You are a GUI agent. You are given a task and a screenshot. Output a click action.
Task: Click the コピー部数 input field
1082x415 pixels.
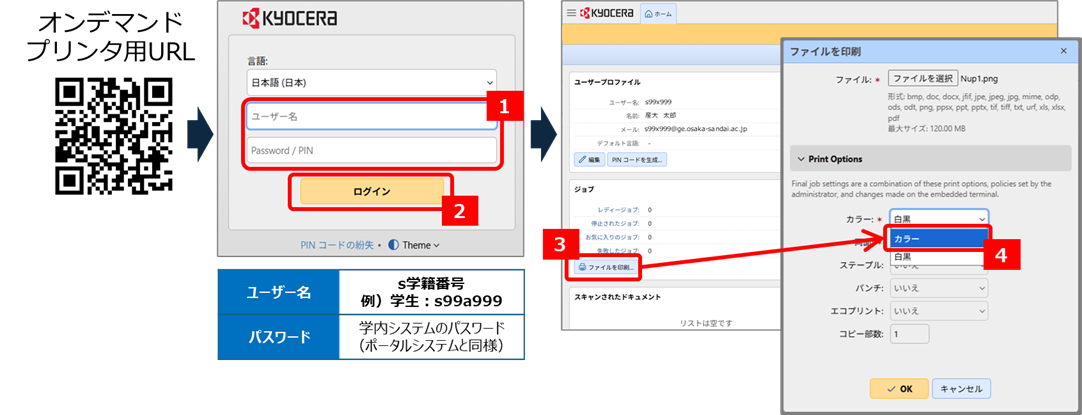(909, 334)
